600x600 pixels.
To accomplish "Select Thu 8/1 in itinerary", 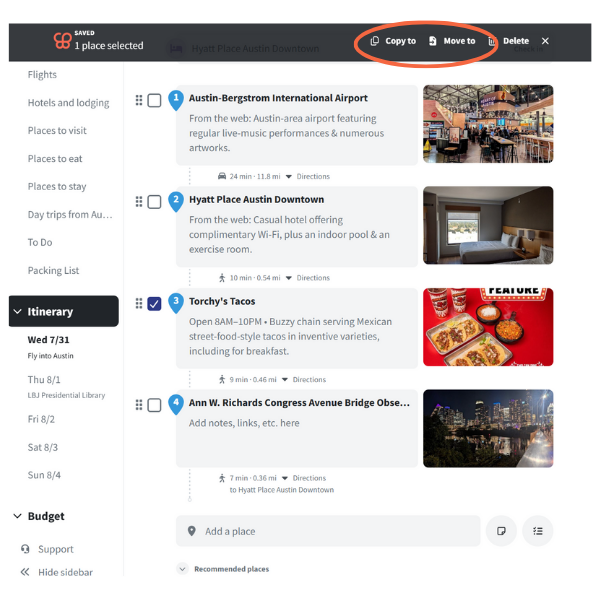I will coord(44,380).
